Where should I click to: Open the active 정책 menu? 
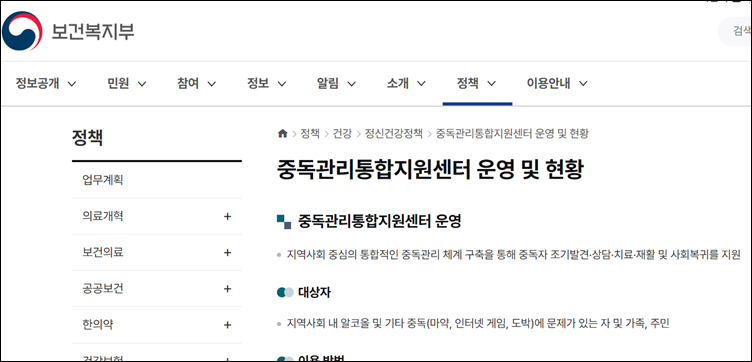point(477,83)
